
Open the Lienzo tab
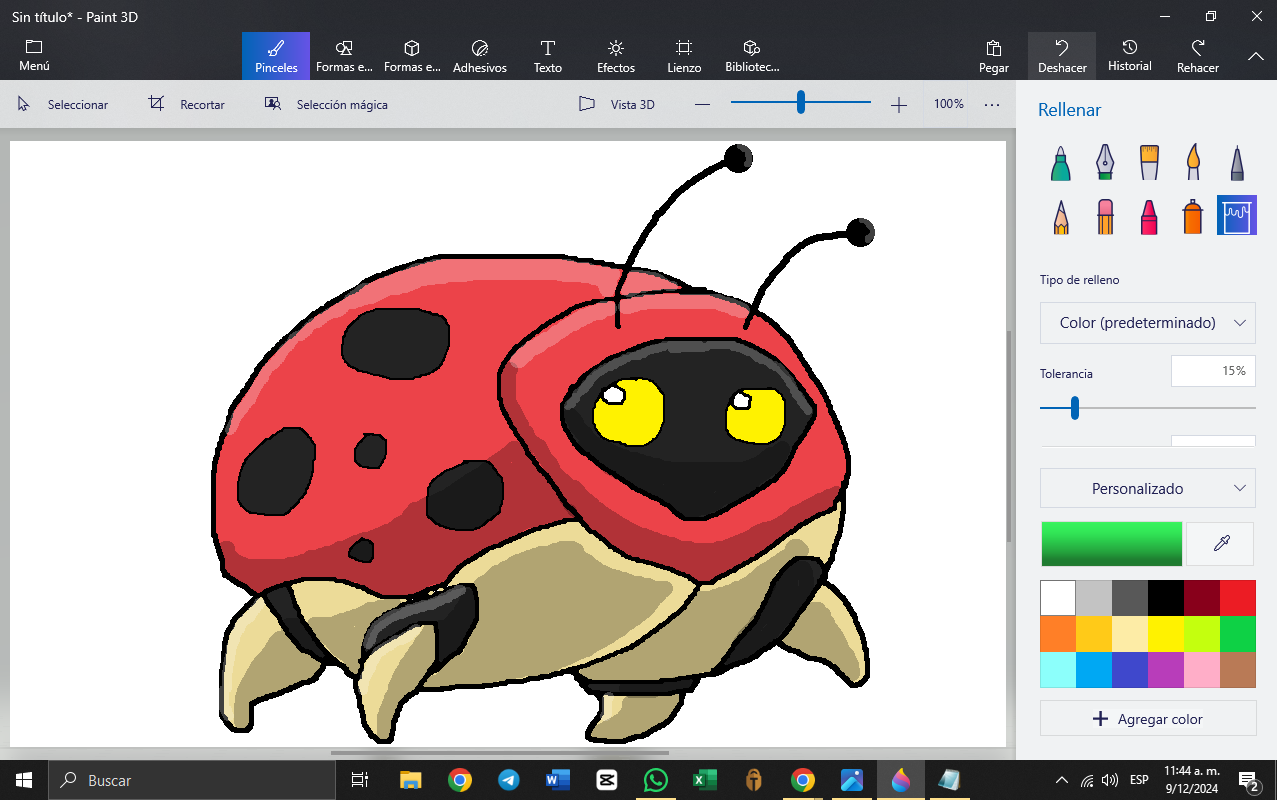point(684,56)
